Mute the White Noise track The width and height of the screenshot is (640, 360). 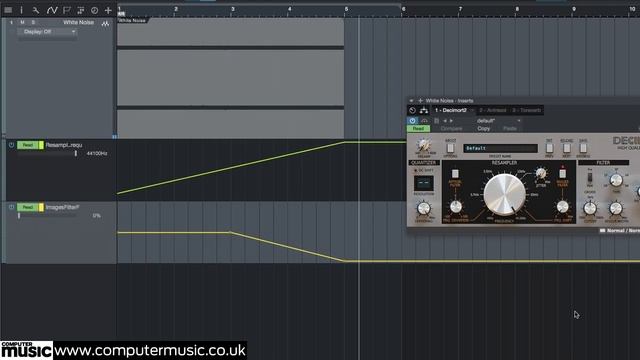pyautogui.click(x=22, y=22)
